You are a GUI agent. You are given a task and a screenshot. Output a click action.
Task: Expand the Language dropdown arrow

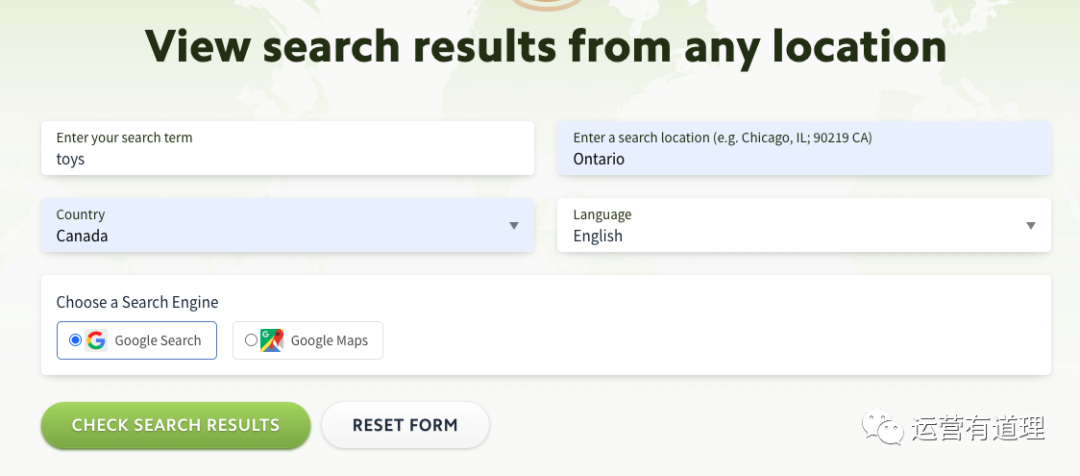(x=1030, y=226)
